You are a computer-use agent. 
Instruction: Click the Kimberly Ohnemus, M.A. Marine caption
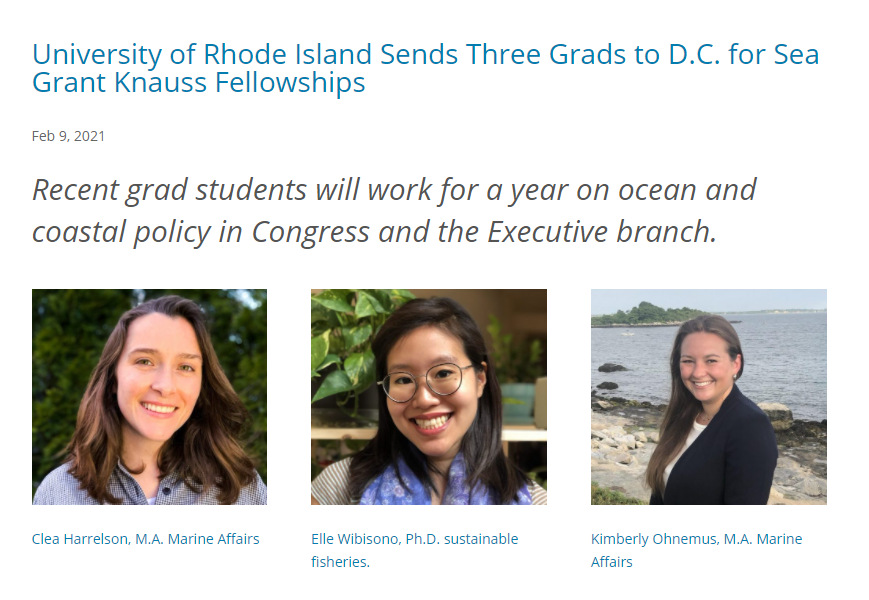click(696, 539)
